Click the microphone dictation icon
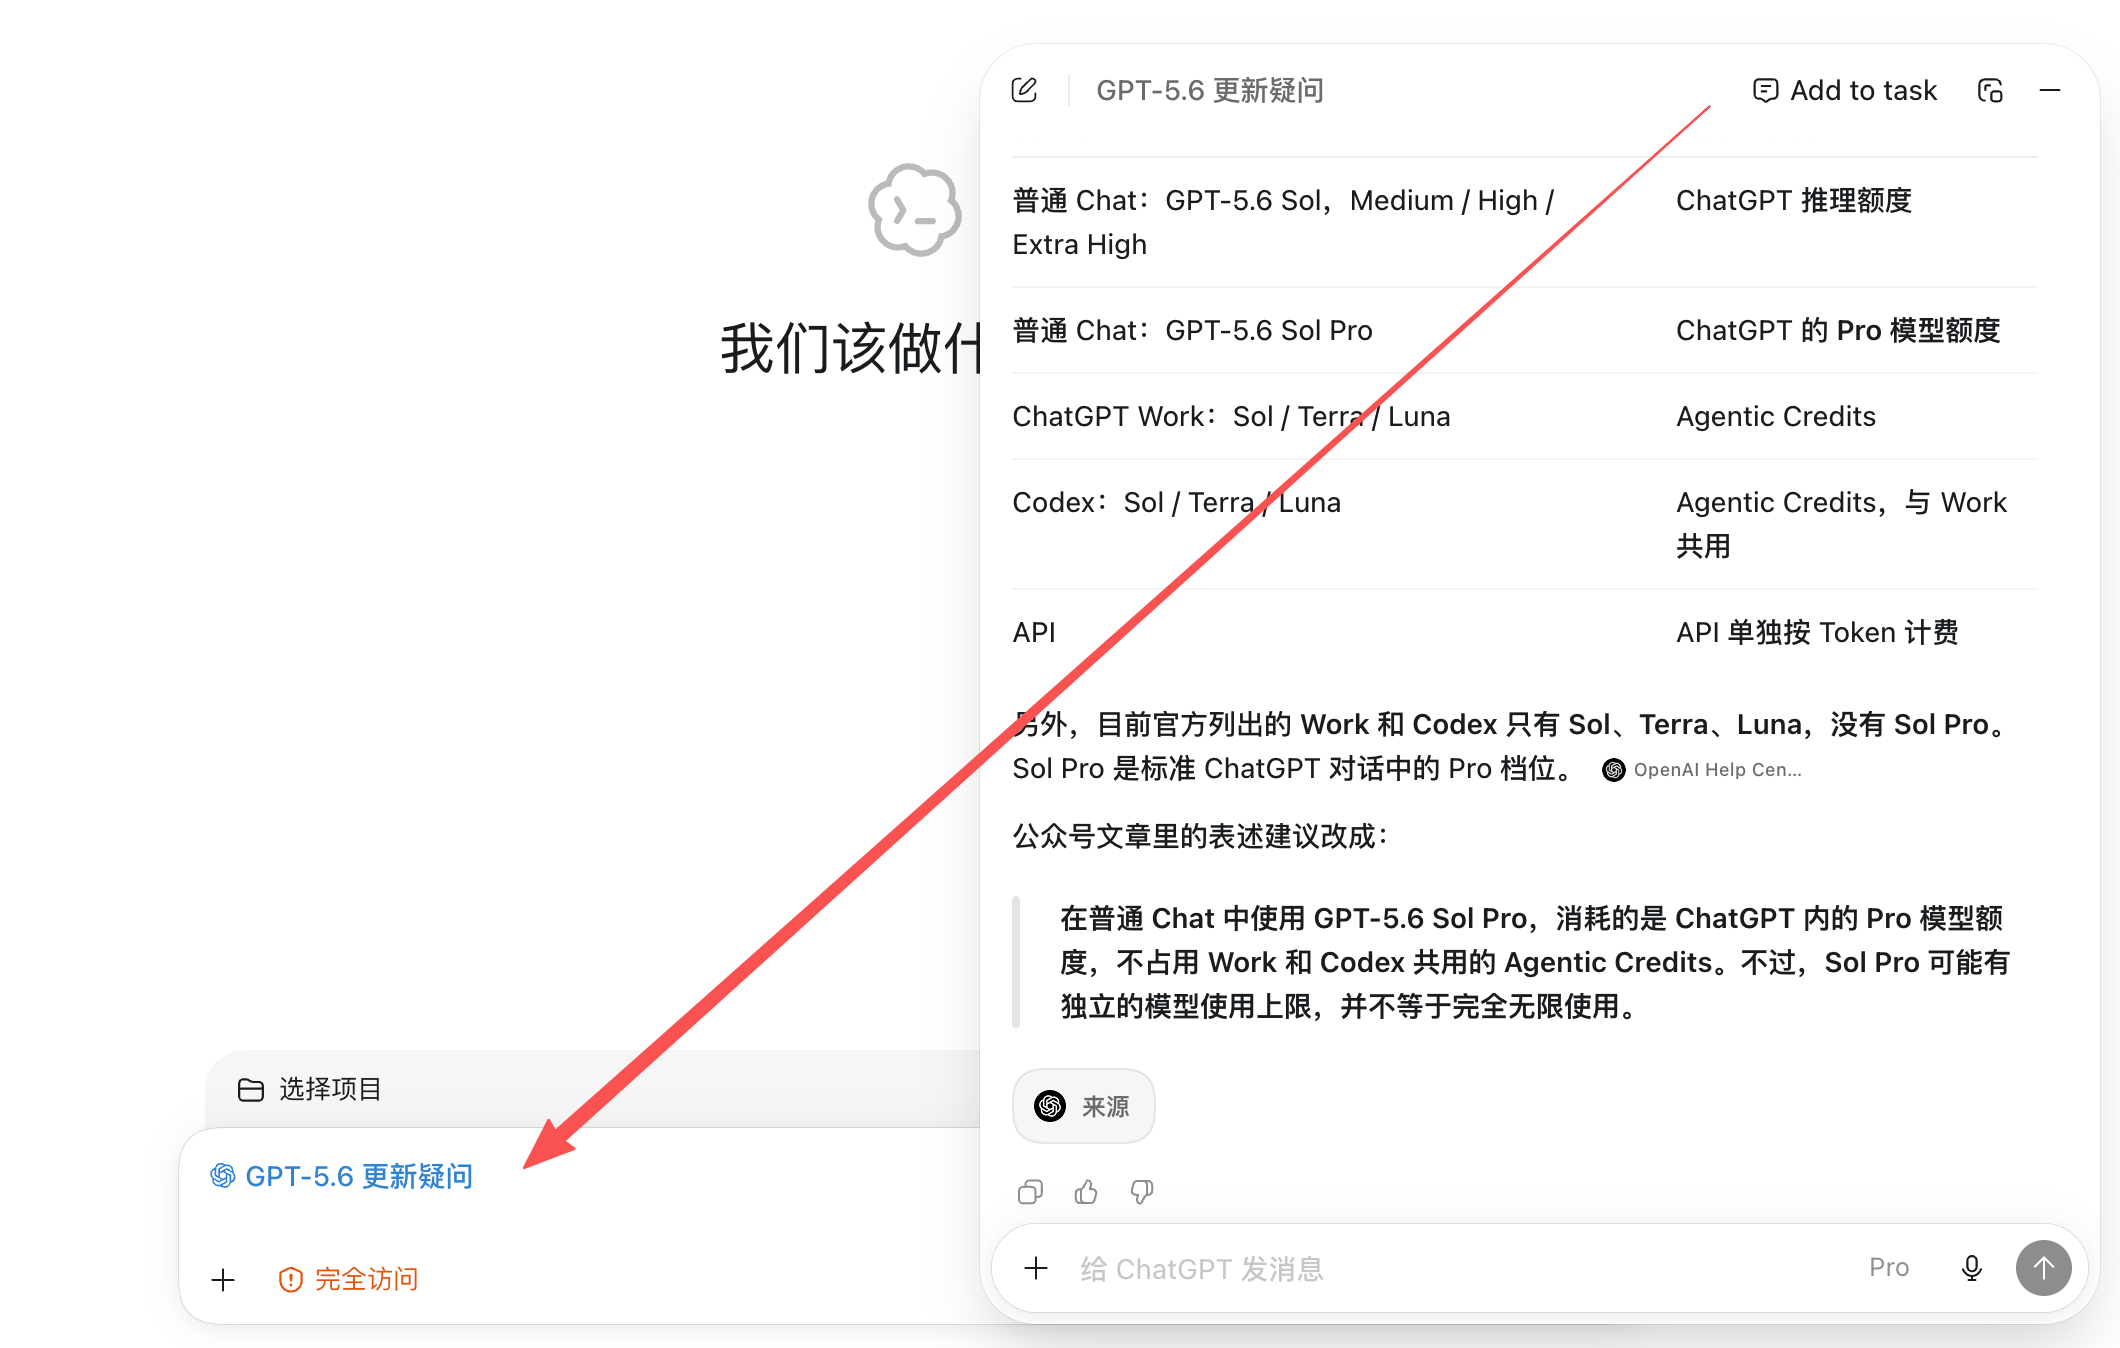 pyautogui.click(x=1972, y=1268)
